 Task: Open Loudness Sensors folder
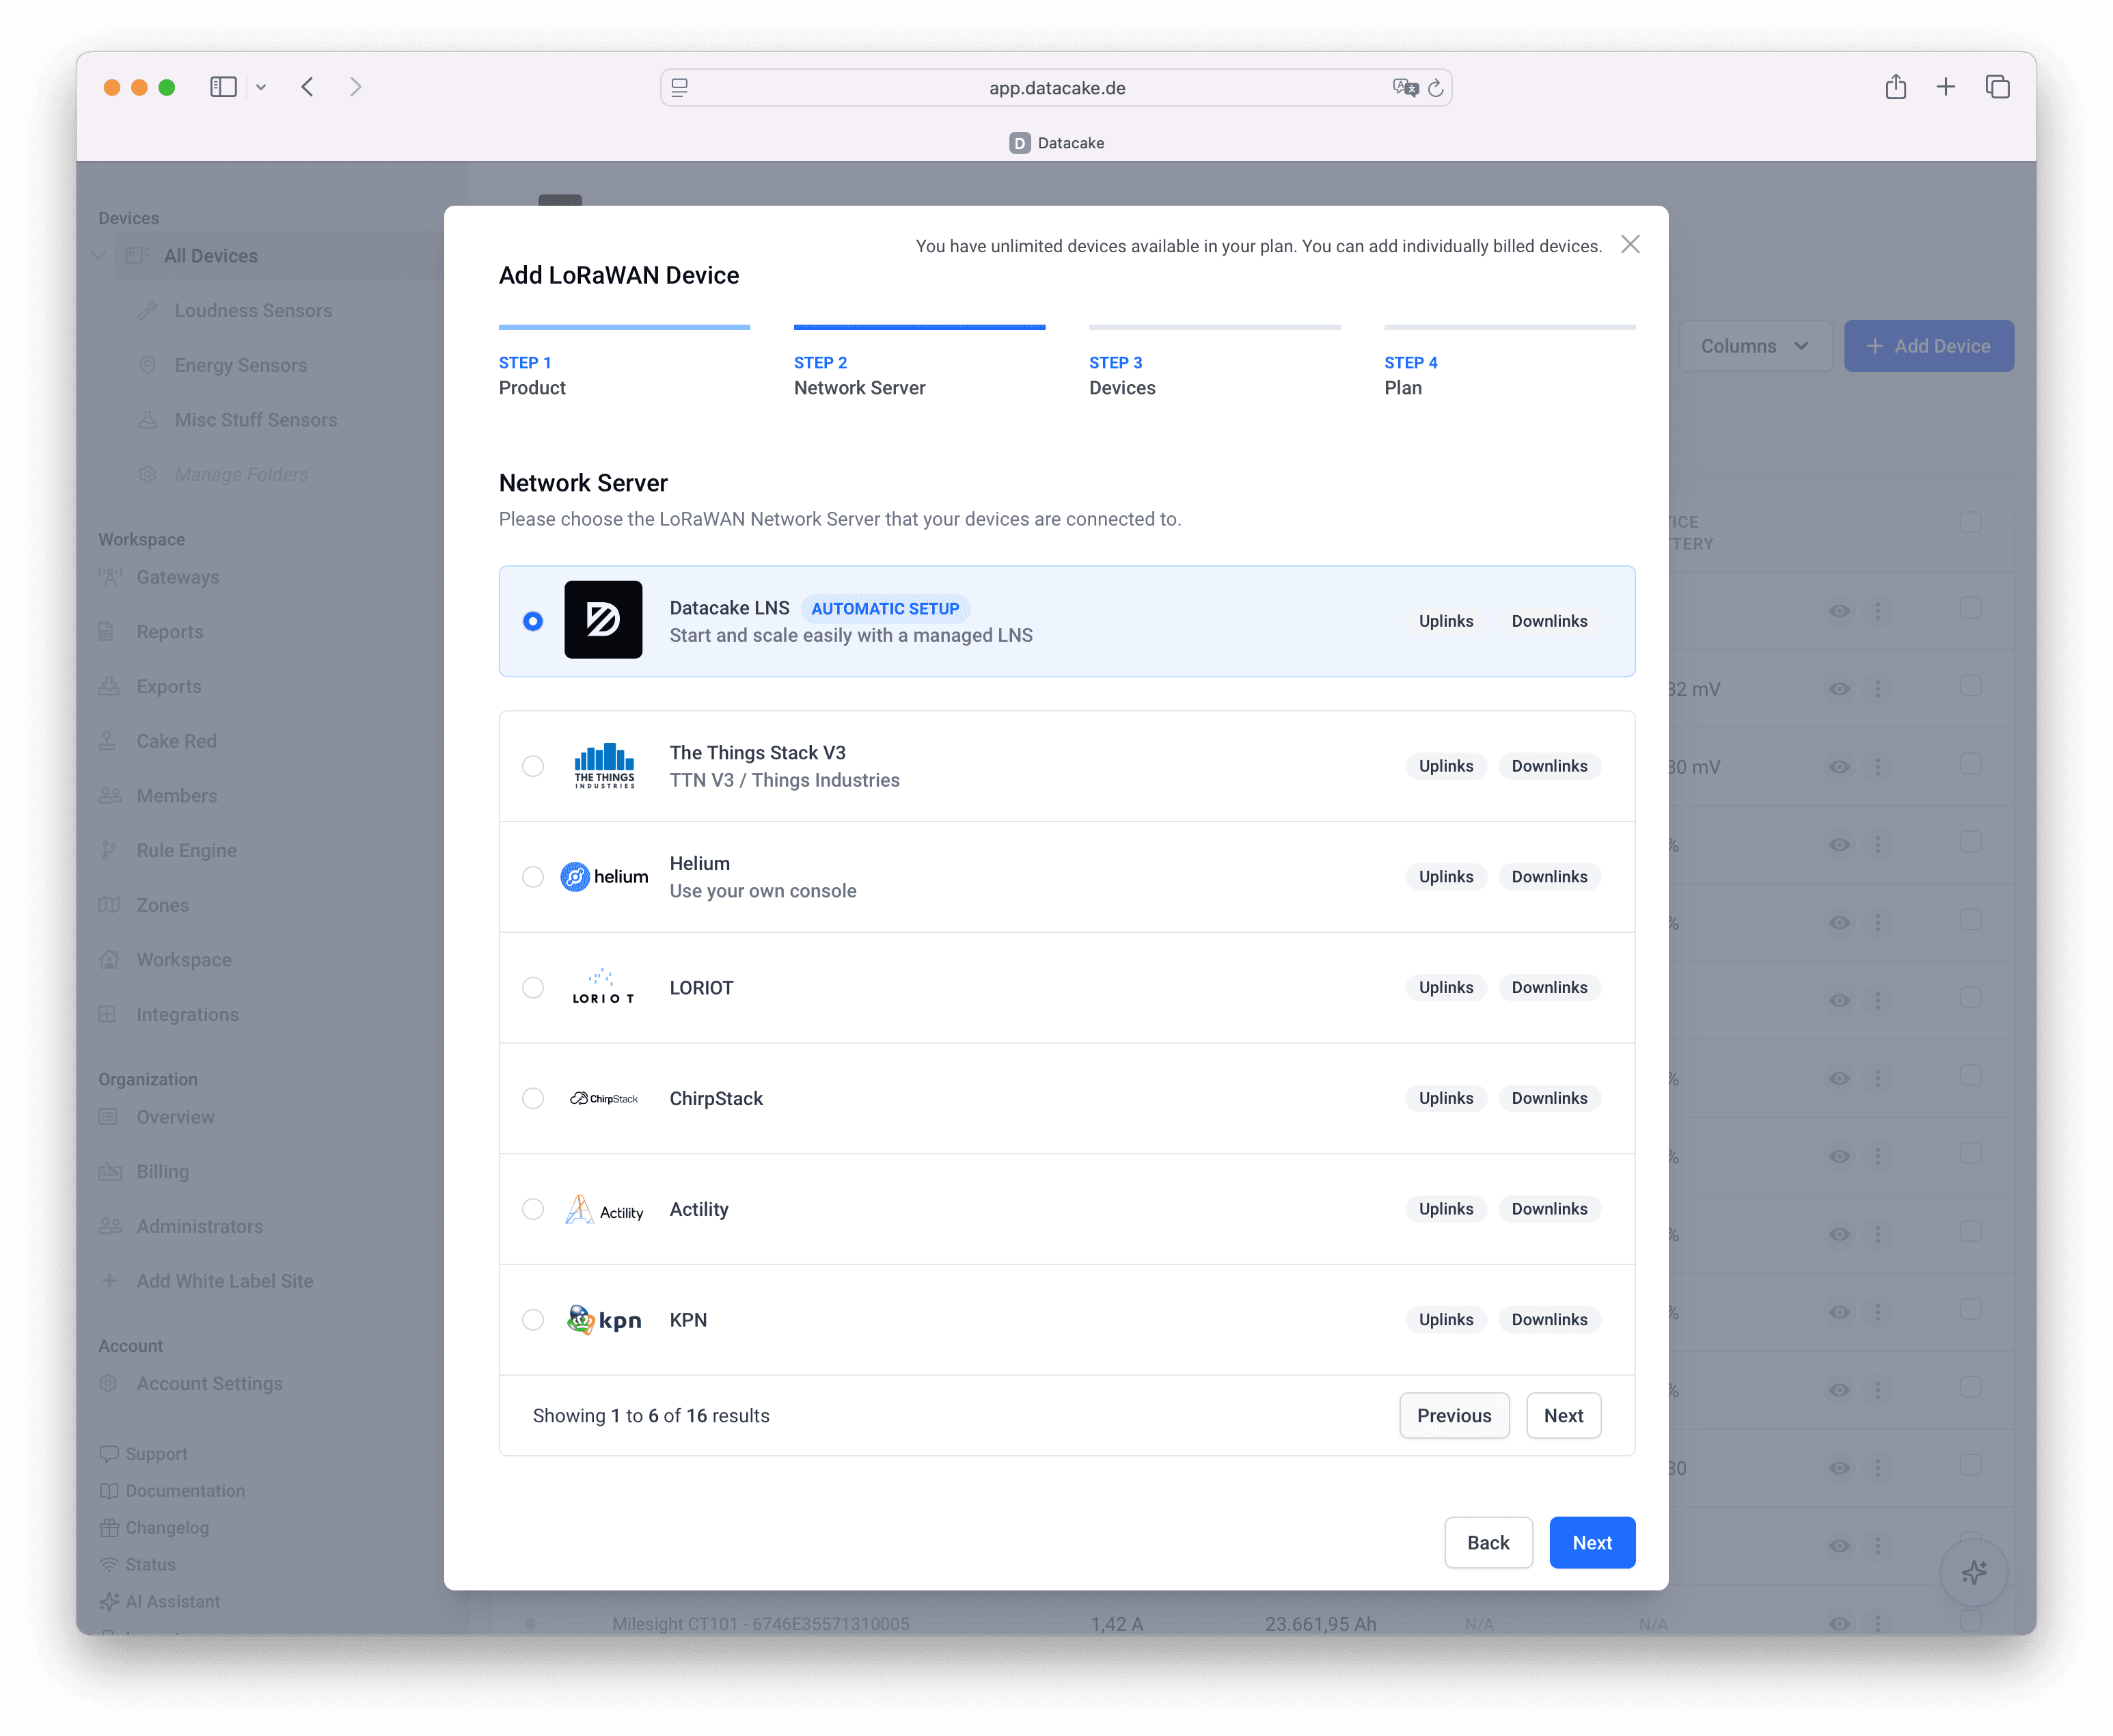point(253,311)
